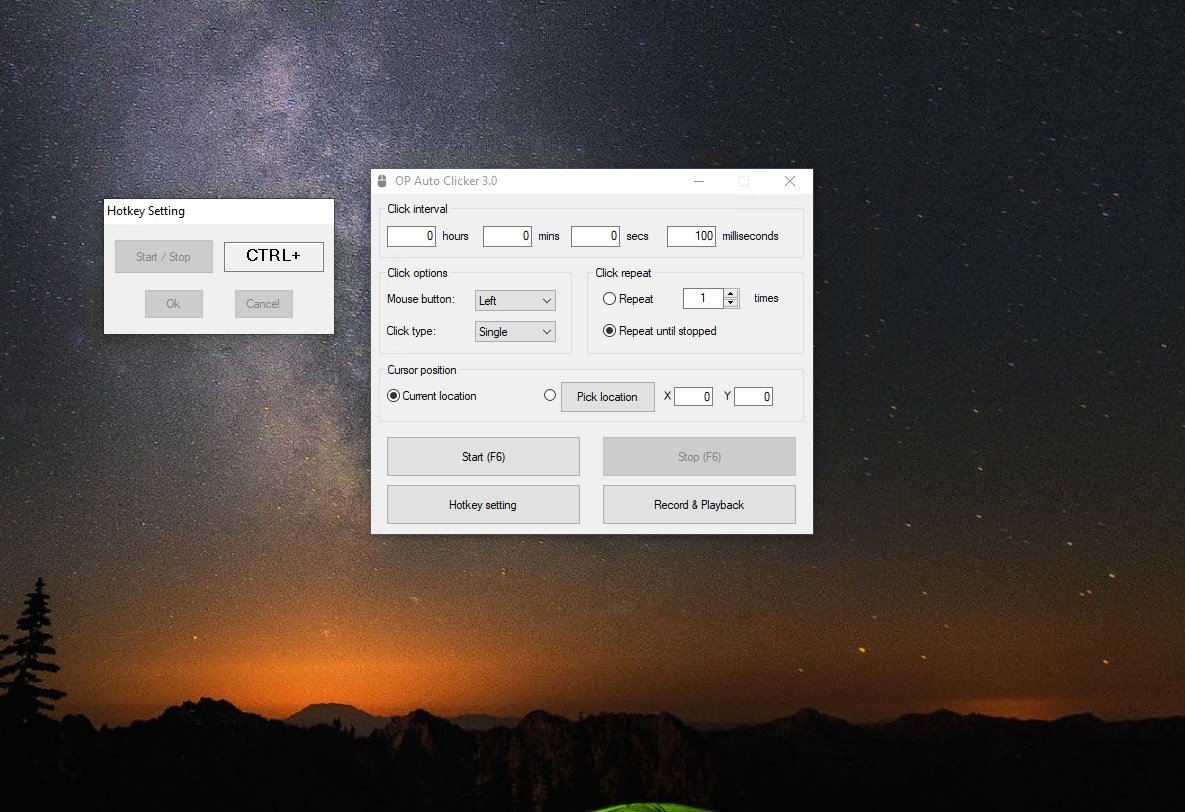The image size is (1185, 812).
Task: Click the Click type: label
Action: point(410,331)
